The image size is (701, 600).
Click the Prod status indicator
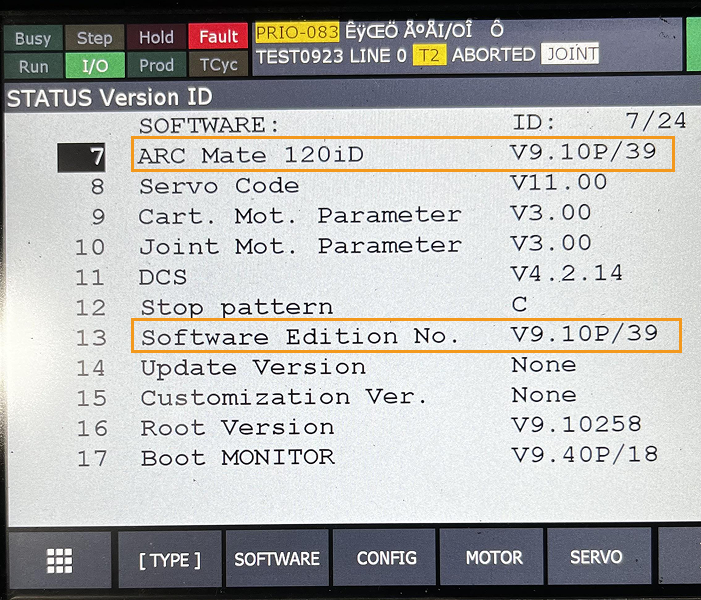156,65
